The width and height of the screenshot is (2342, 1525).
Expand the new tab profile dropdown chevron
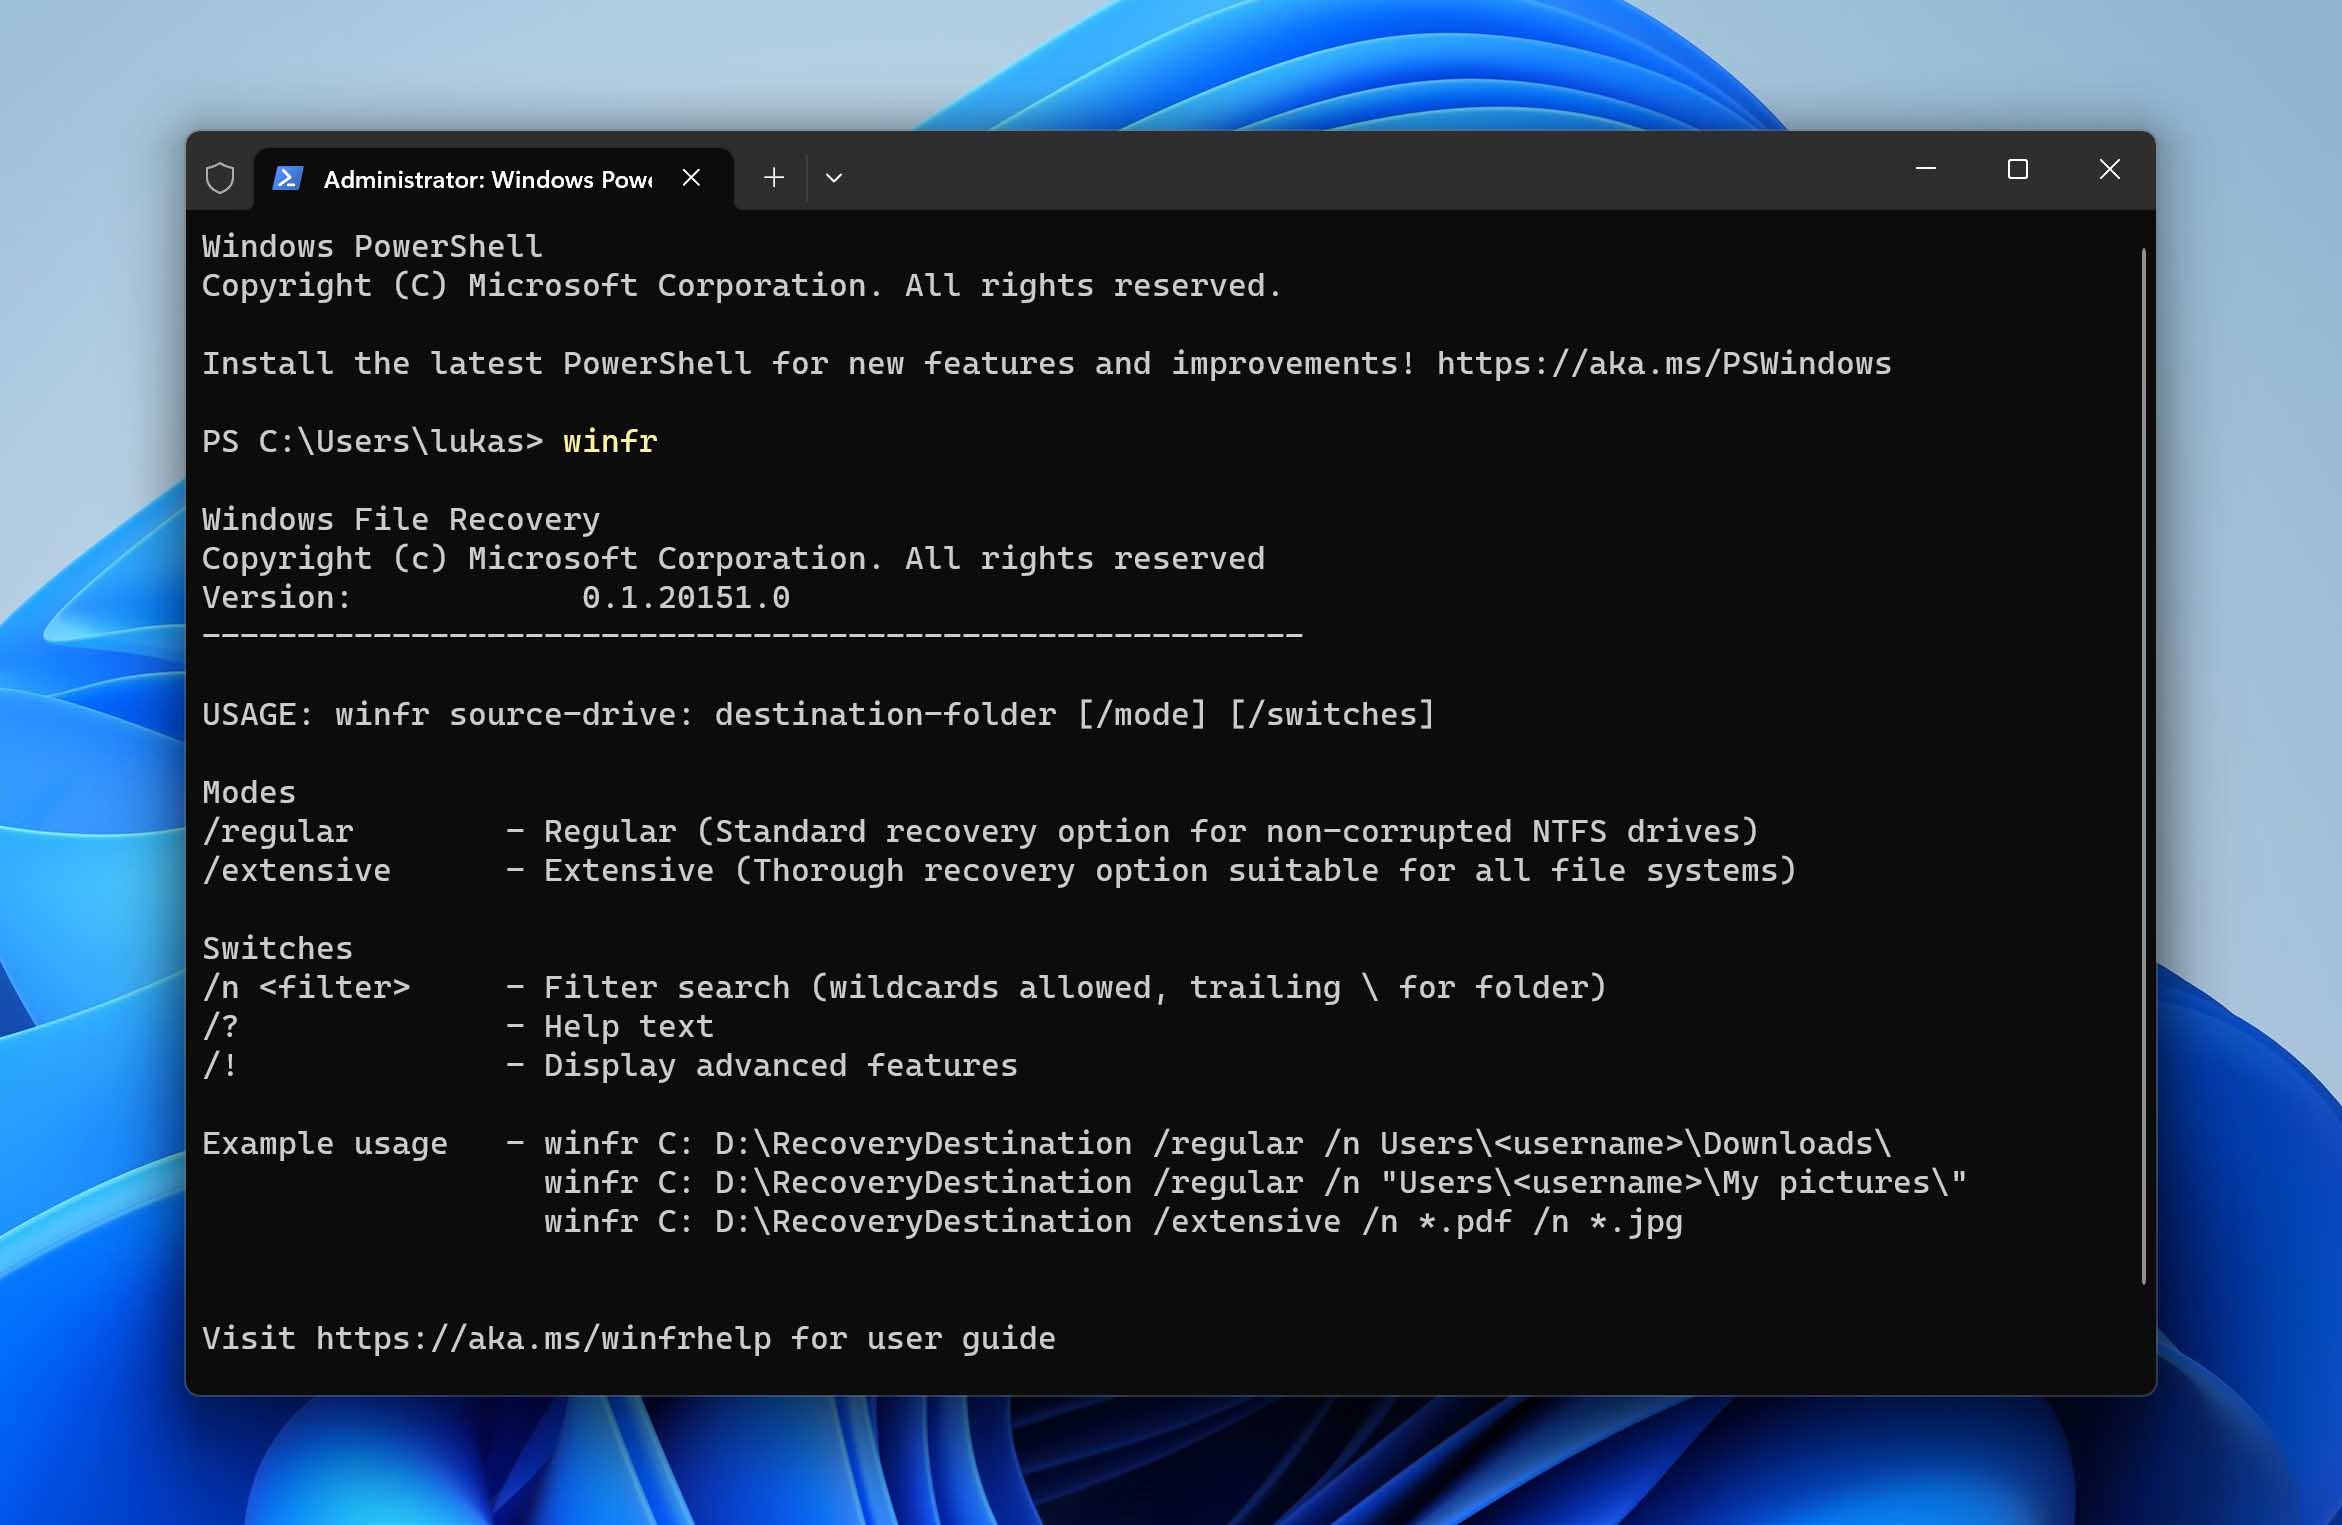point(833,178)
